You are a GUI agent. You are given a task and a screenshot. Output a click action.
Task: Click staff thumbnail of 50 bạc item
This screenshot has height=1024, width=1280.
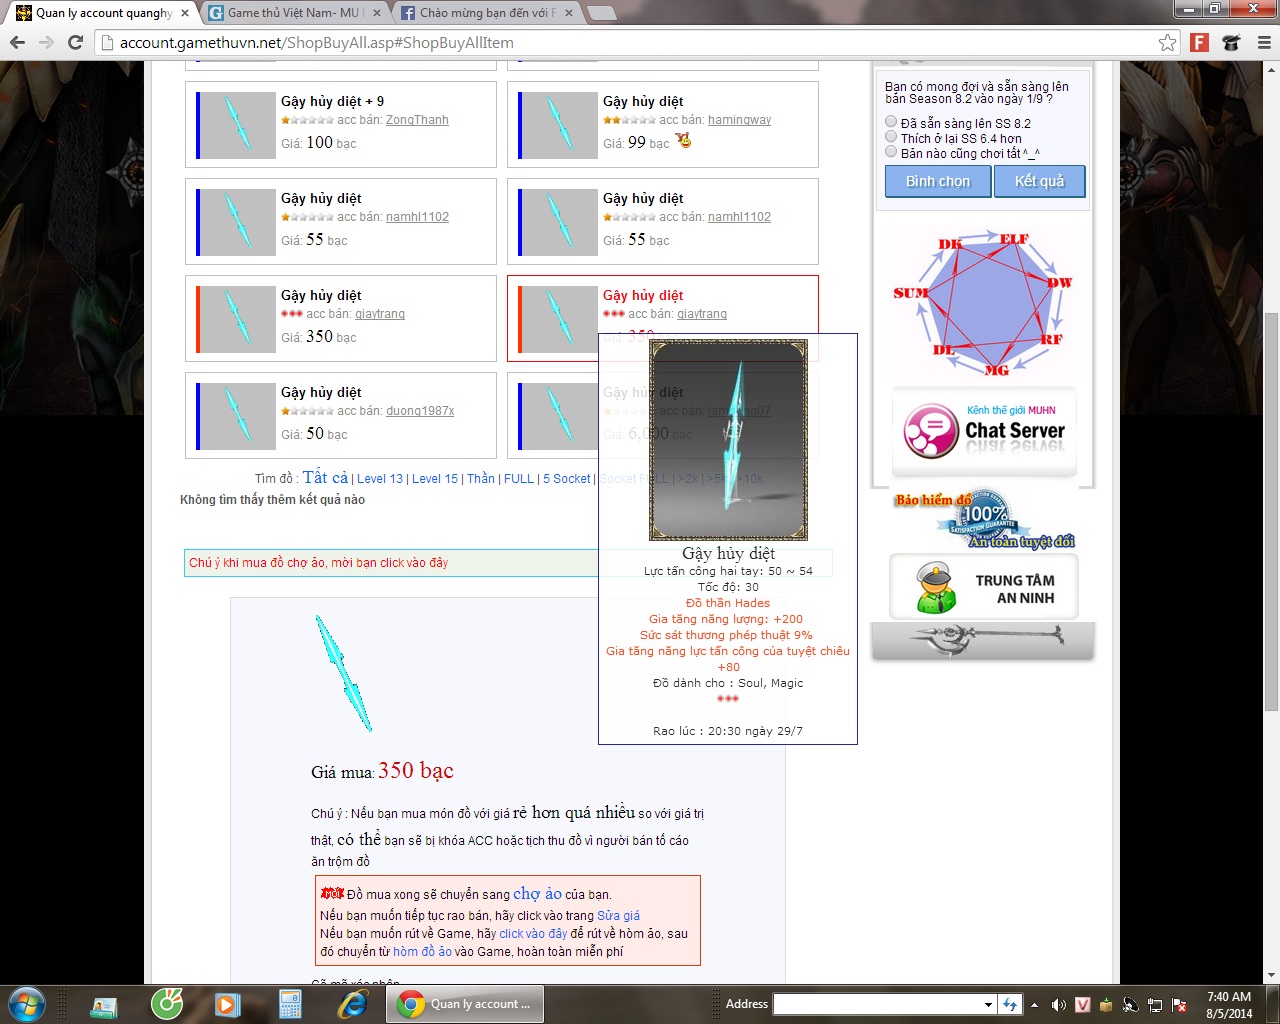[238, 416]
